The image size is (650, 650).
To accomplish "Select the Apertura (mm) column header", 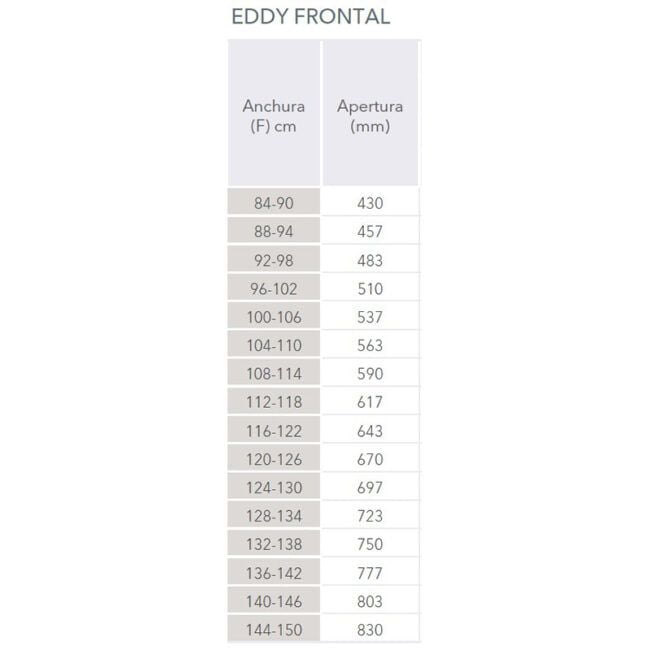I will pos(370,113).
